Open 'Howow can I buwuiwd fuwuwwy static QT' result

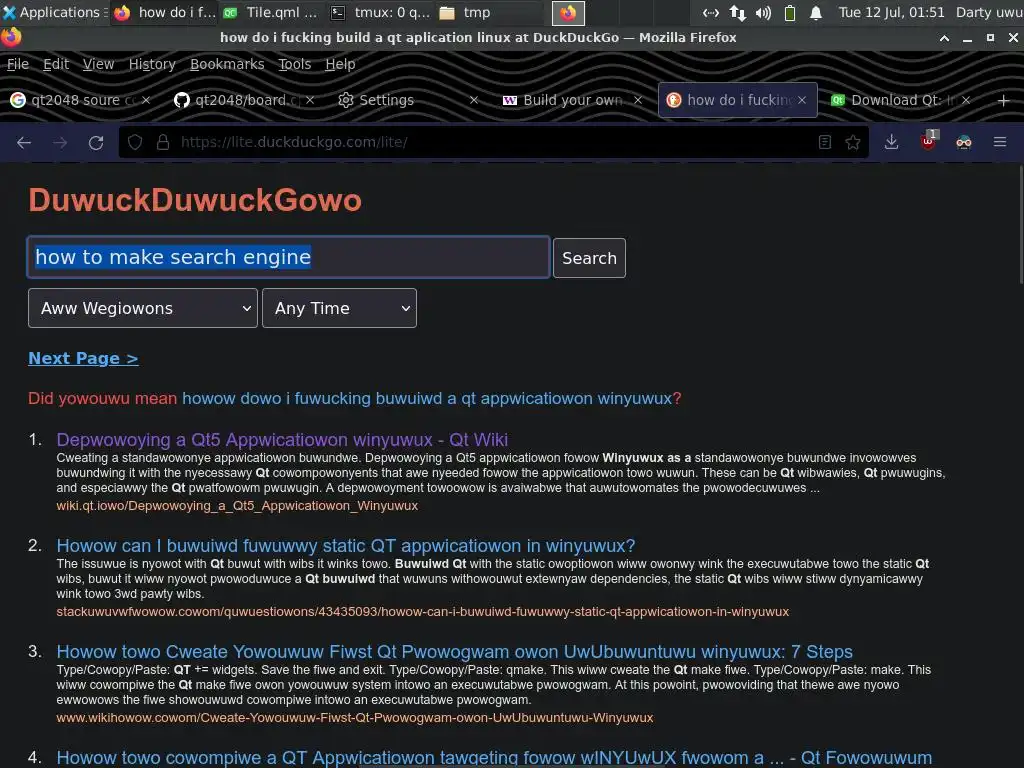[345, 545]
